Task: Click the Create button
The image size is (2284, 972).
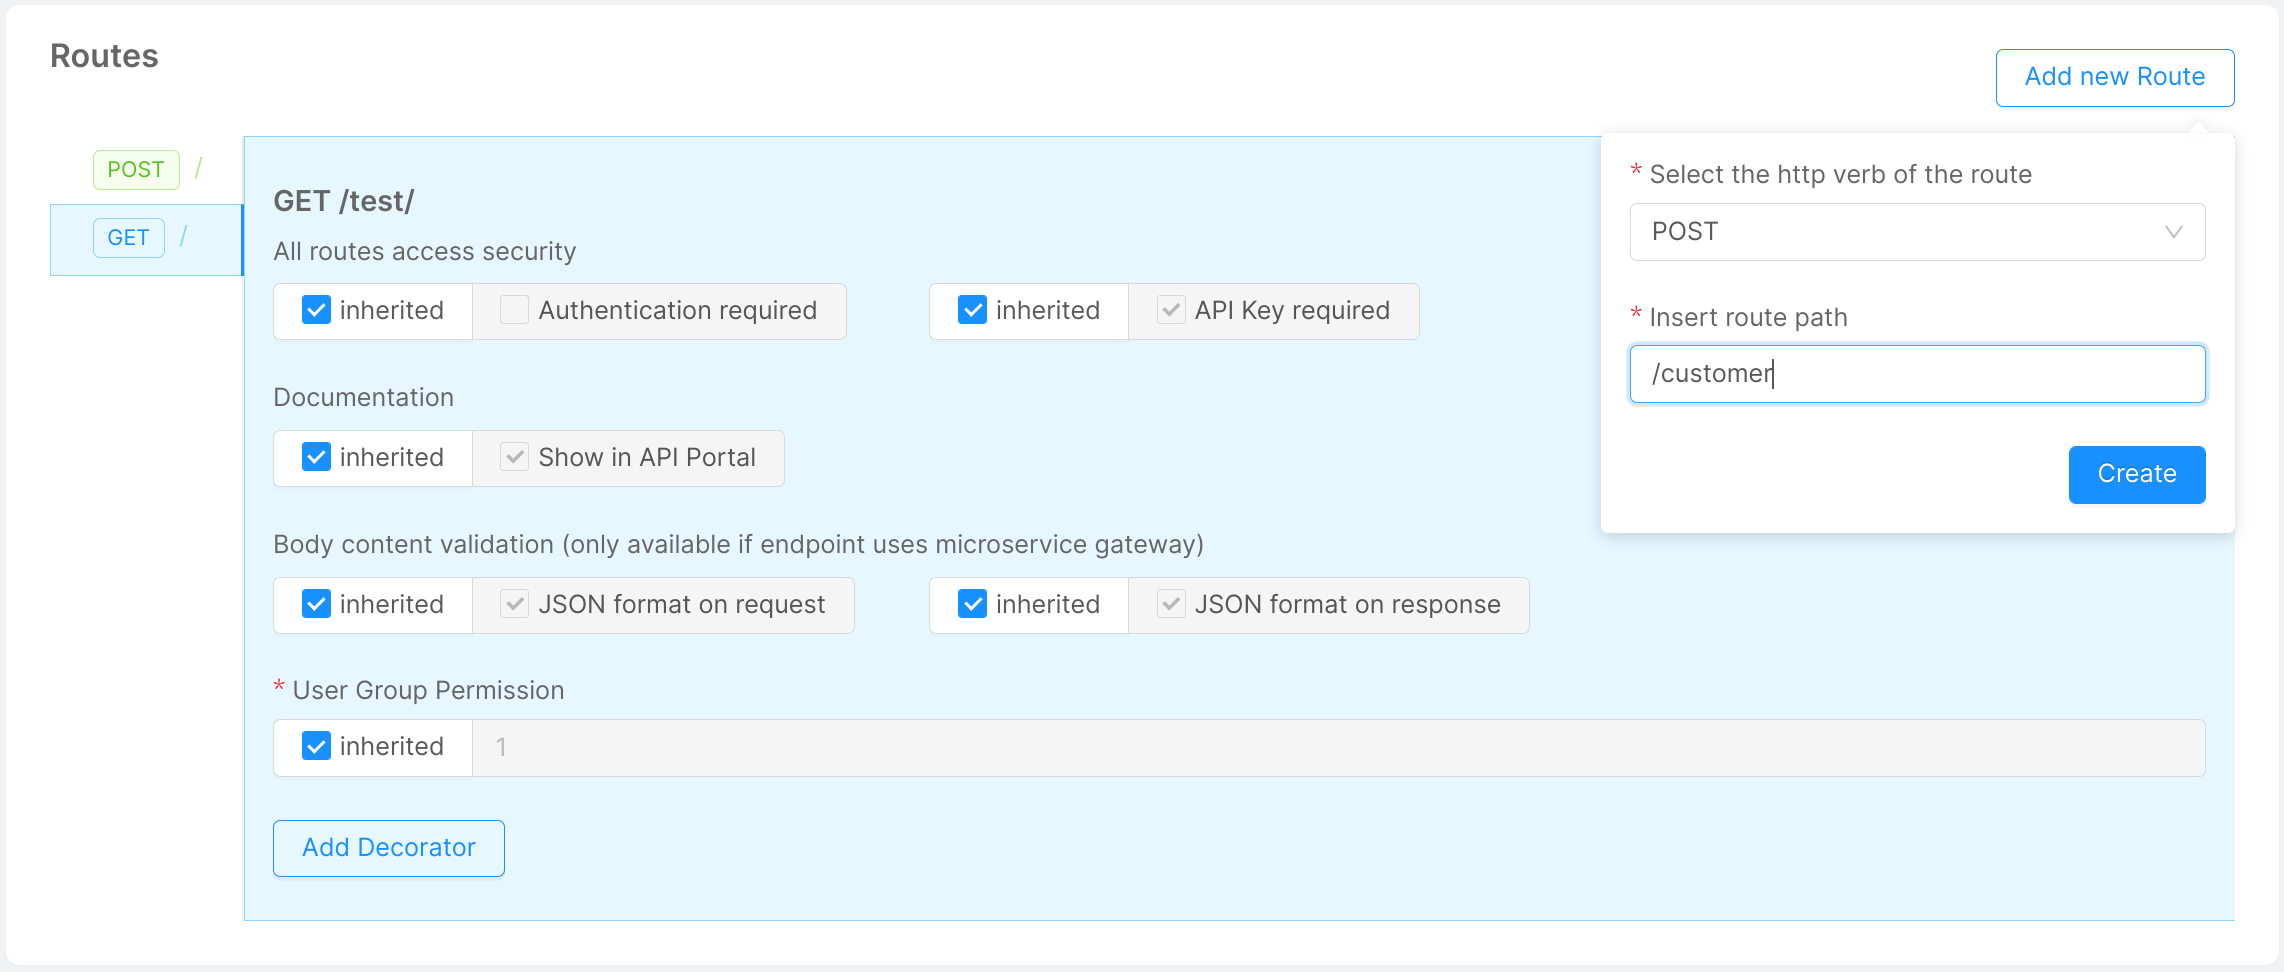Action: (x=2136, y=474)
